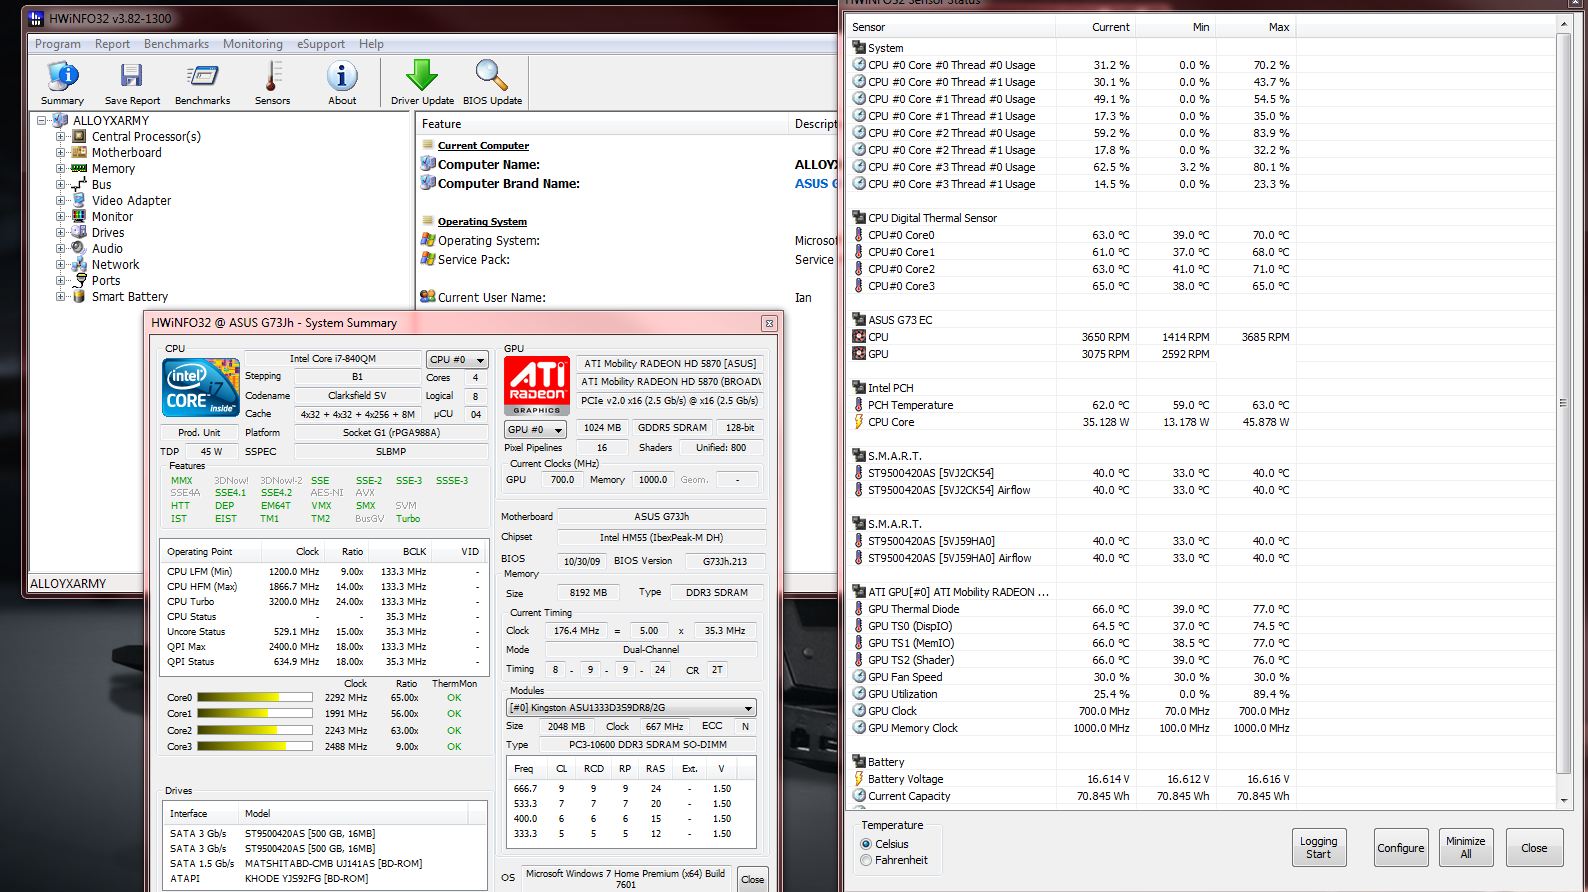
Task: Click the CPU Core power bolt icon
Action: click(x=859, y=422)
